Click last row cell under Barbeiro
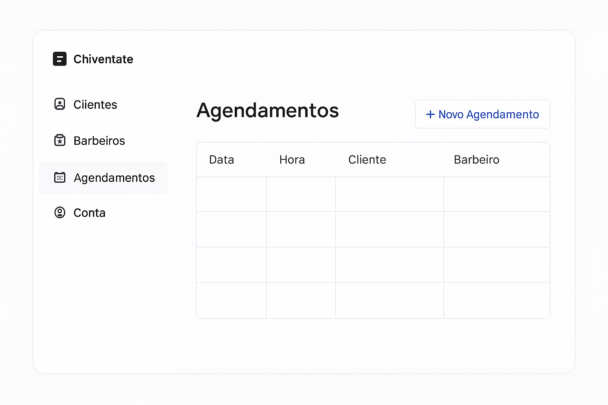This screenshot has width=608, height=405. 496,300
